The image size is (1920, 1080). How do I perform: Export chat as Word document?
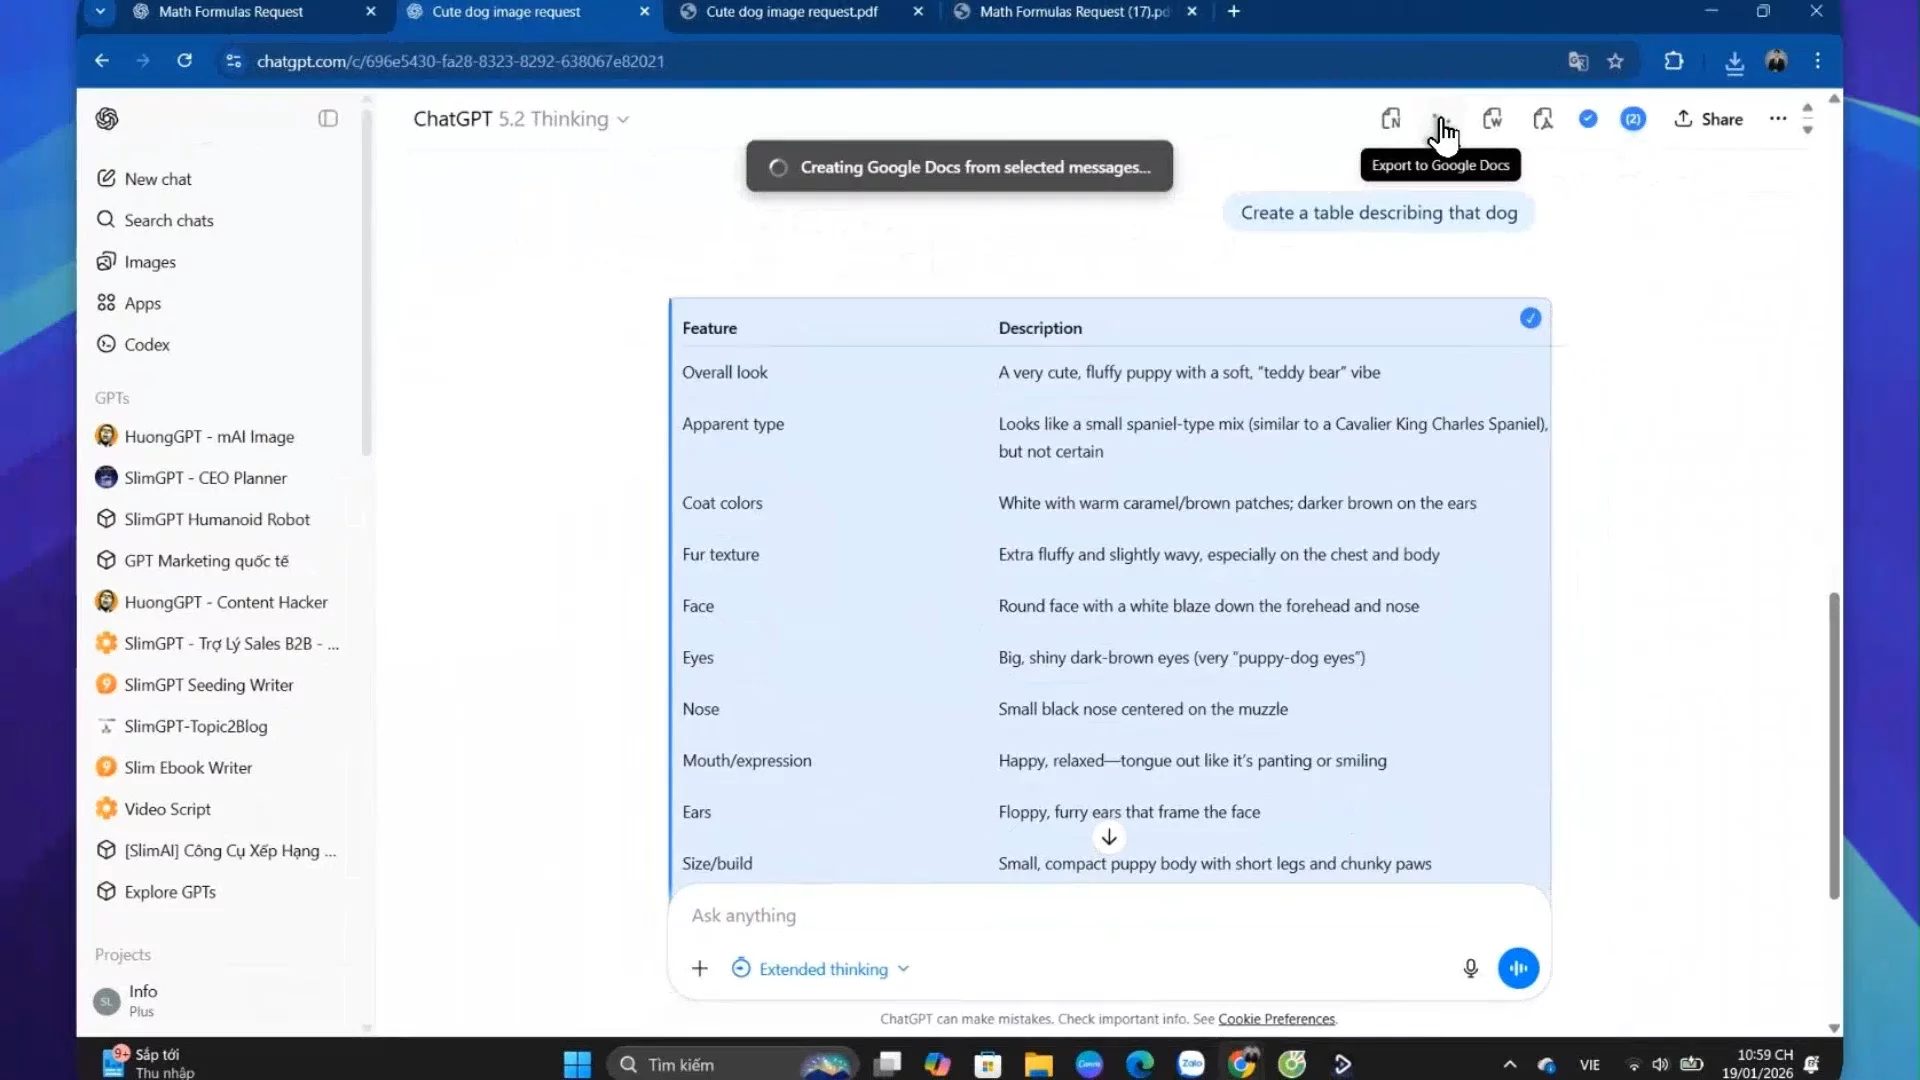[x=1493, y=119]
